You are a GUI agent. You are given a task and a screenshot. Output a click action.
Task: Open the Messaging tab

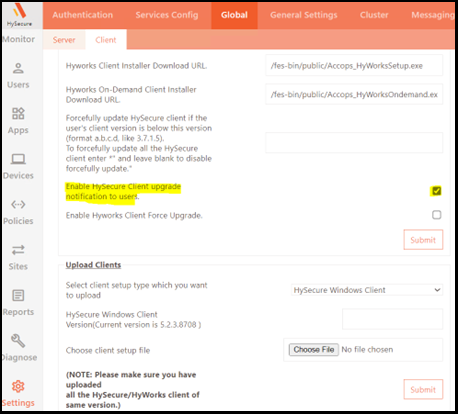click(x=433, y=15)
